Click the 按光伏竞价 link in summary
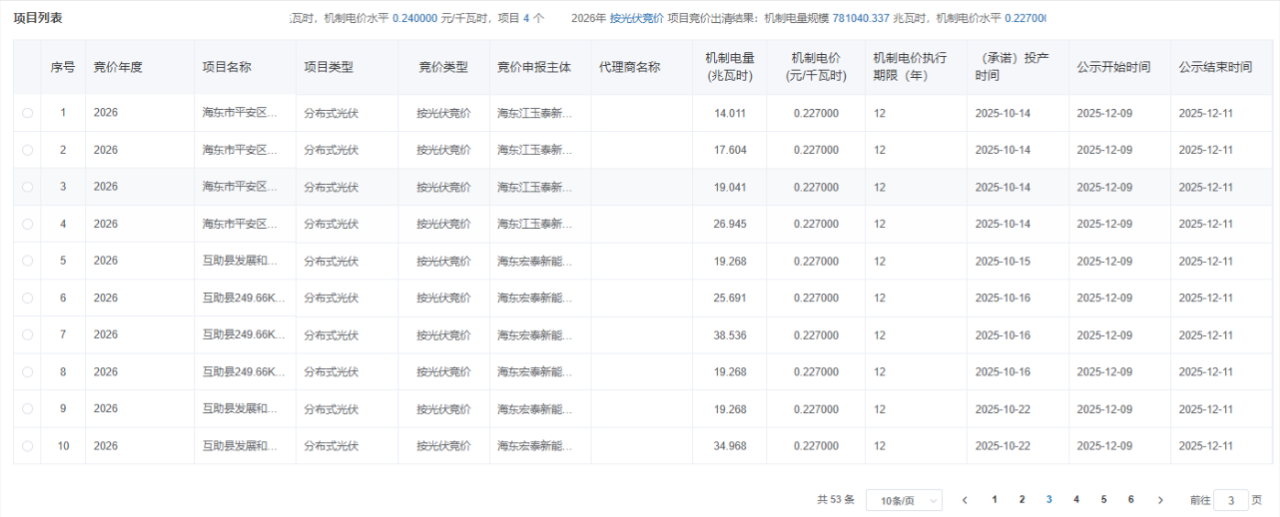Viewport: 1280px width, 517px height. pyautogui.click(x=636, y=18)
